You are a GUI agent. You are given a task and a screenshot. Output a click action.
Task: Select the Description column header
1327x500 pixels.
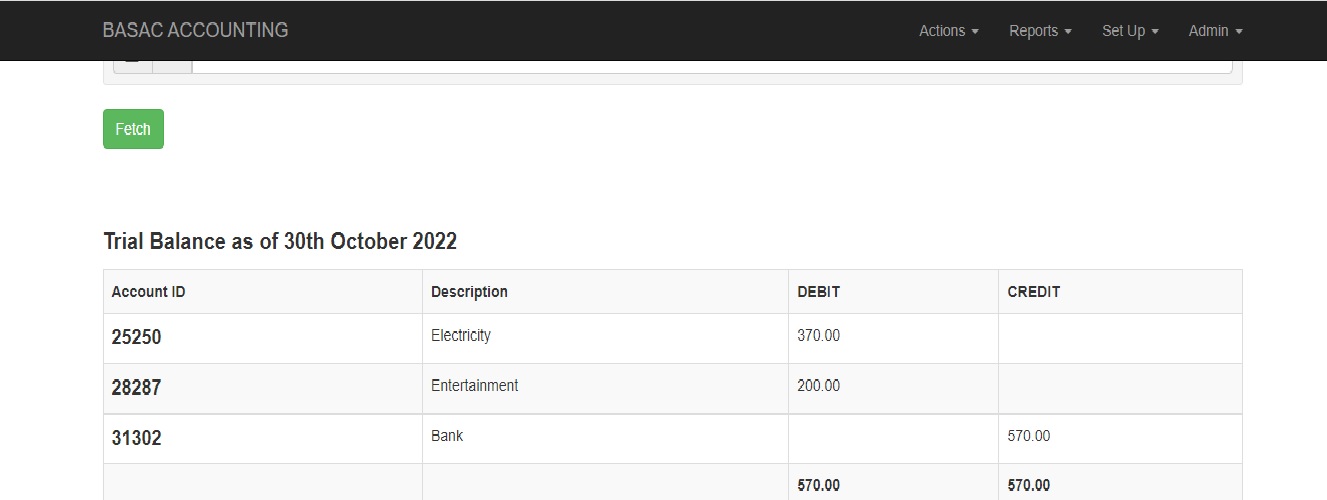pos(469,292)
